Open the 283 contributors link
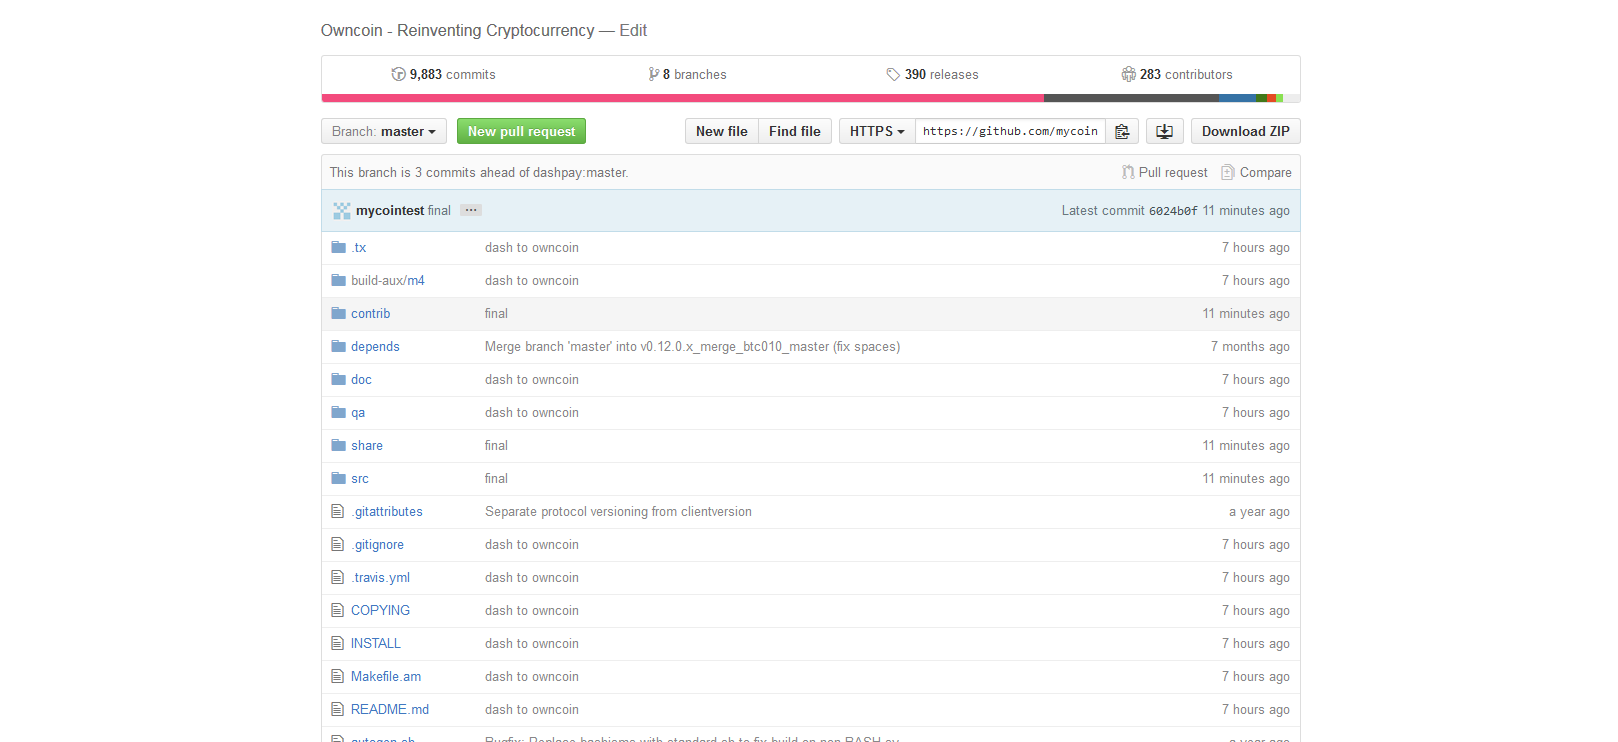This screenshot has width=1618, height=742. (1177, 74)
